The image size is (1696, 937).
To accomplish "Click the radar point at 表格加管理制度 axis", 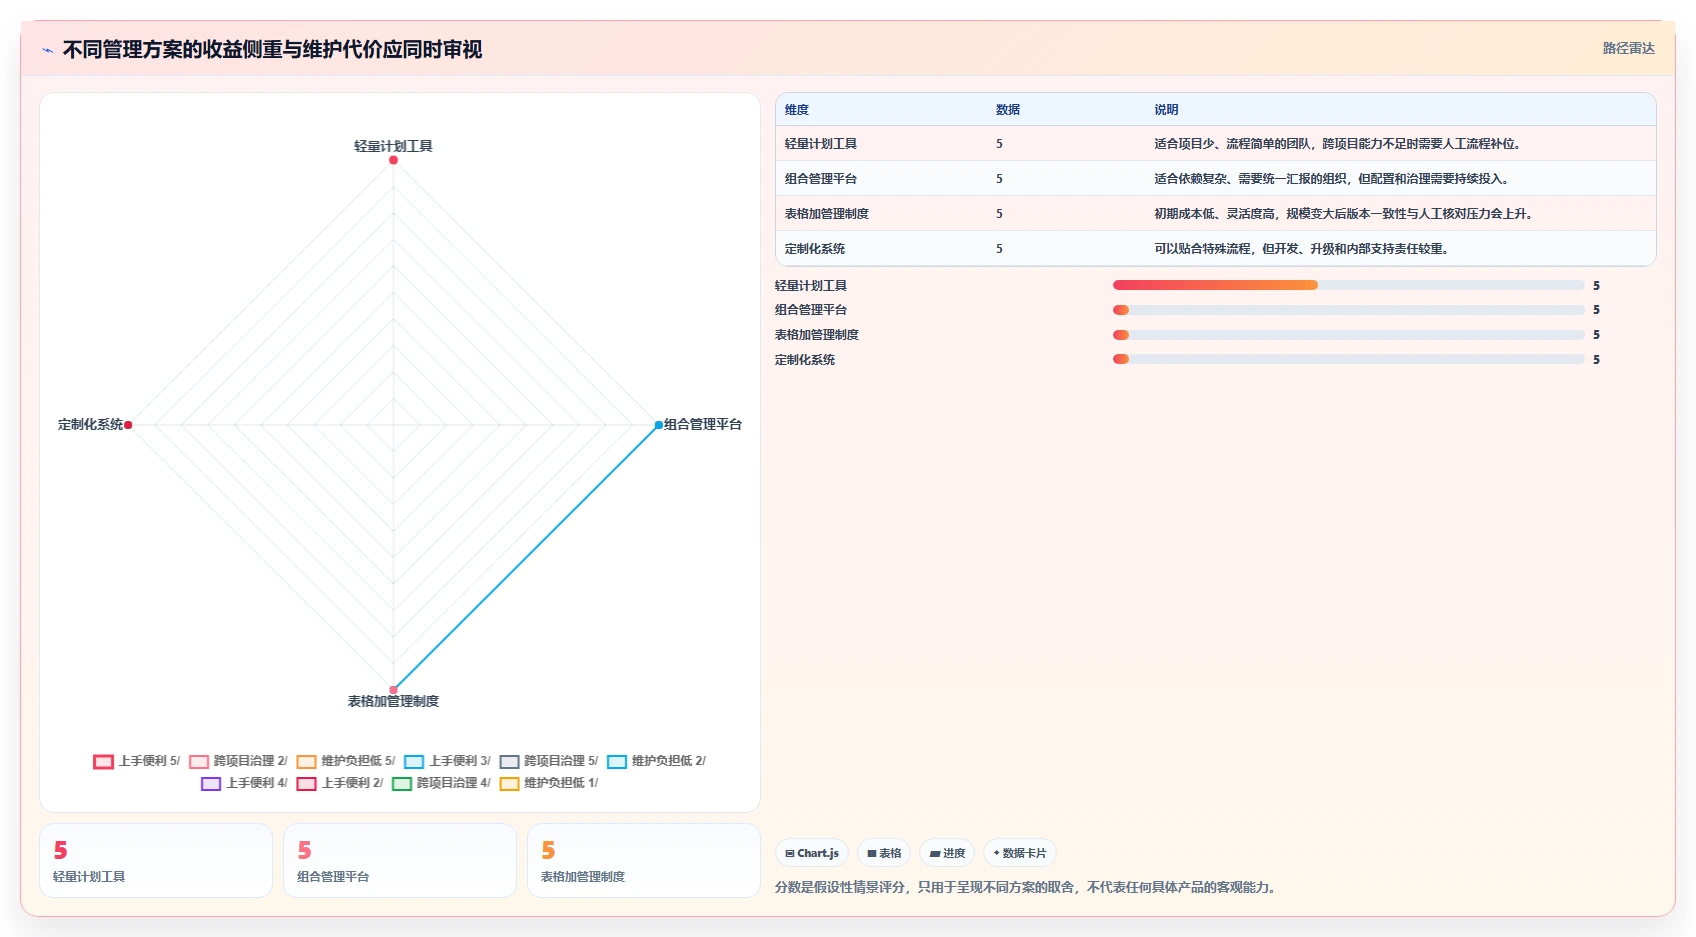I will pos(394,689).
